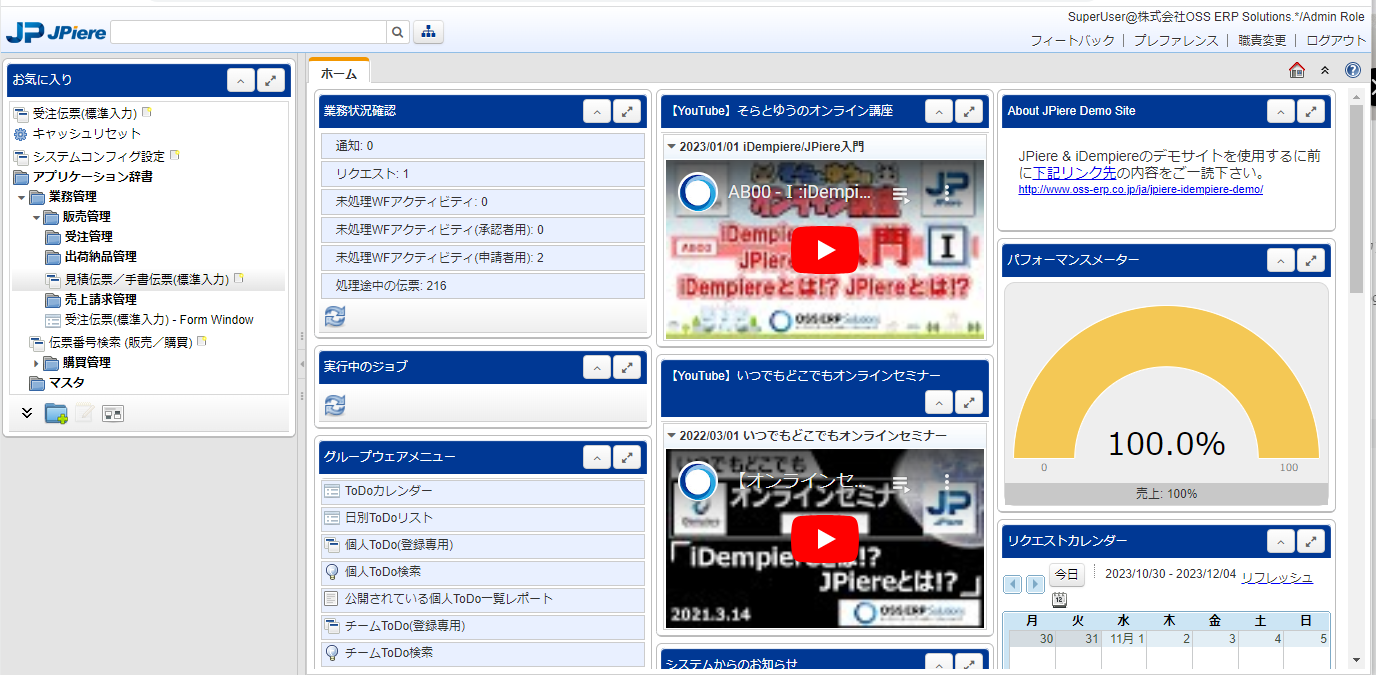Collapse the グループウェアメニュー gadget
This screenshot has height=675, width=1376.
tap(597, 457)
